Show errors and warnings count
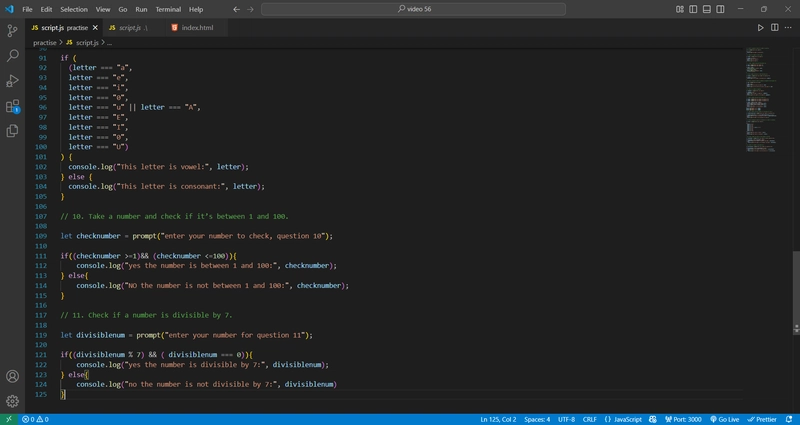This screenshot has width=800, height=425. coord(35,419)
